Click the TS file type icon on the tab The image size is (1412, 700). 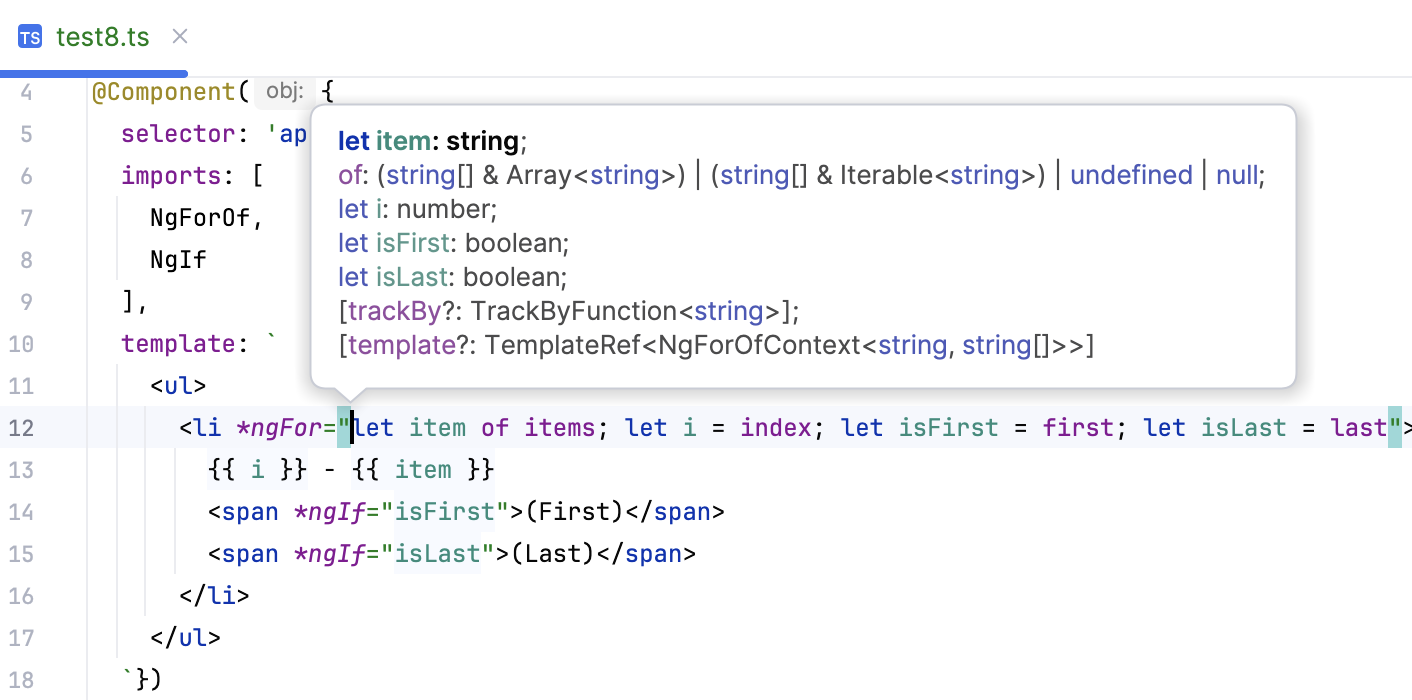click(29, 36)
